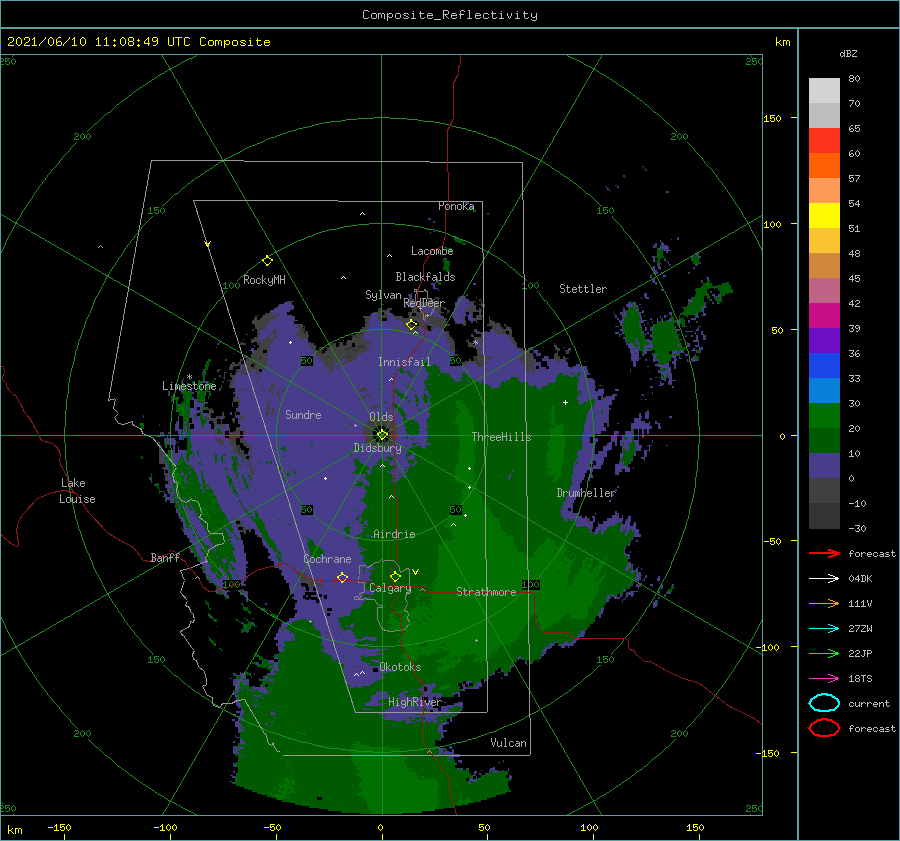This screenshot has height=841, width=900.
Task: Click the HighRiver city label
Action: pos(415,702)
